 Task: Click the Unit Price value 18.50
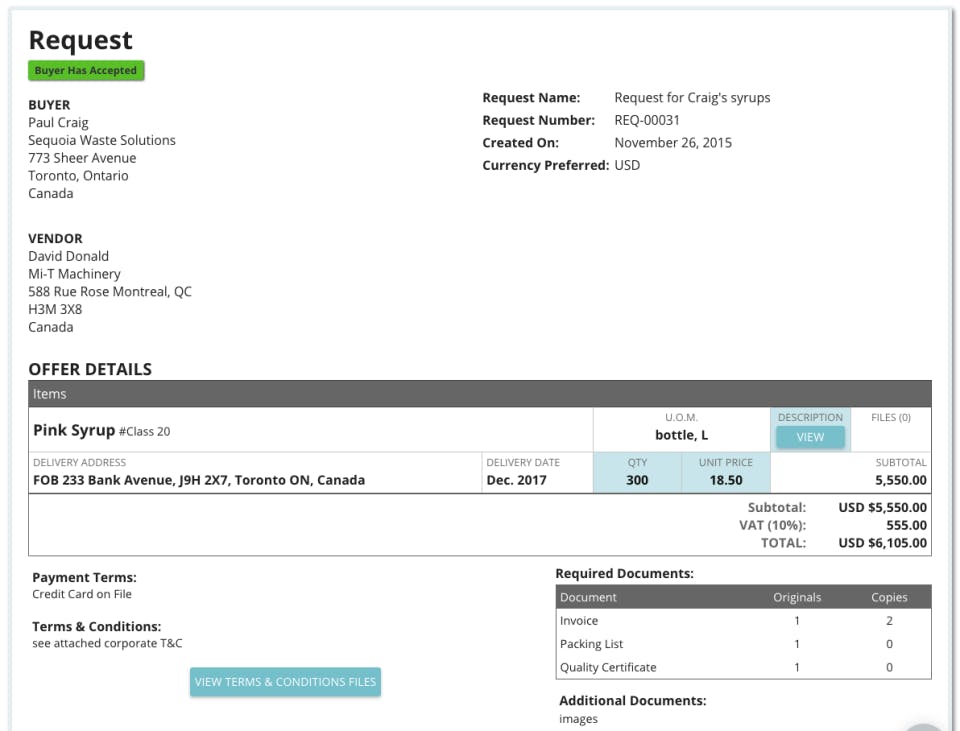click(726, 480)
